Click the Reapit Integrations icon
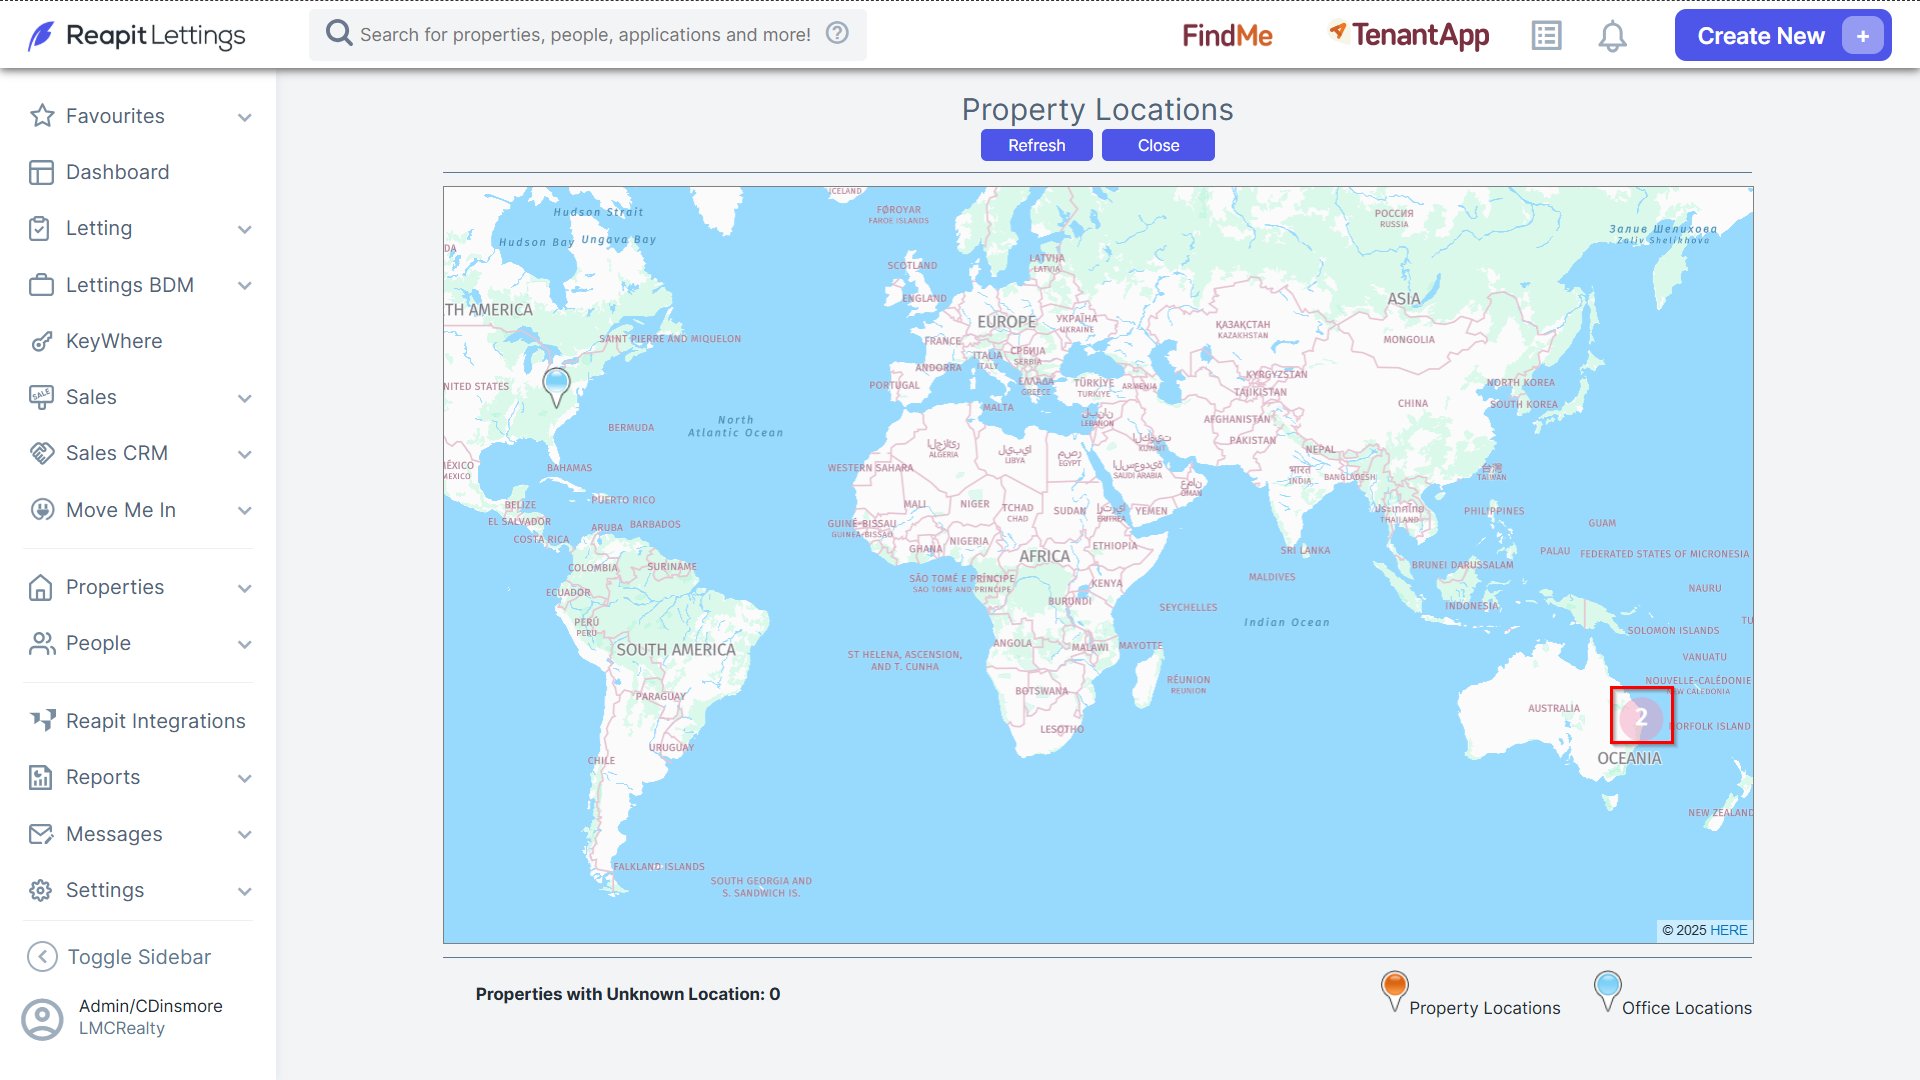The height and width of the screenshot is (1080, 1920). [x=41, y=721]
